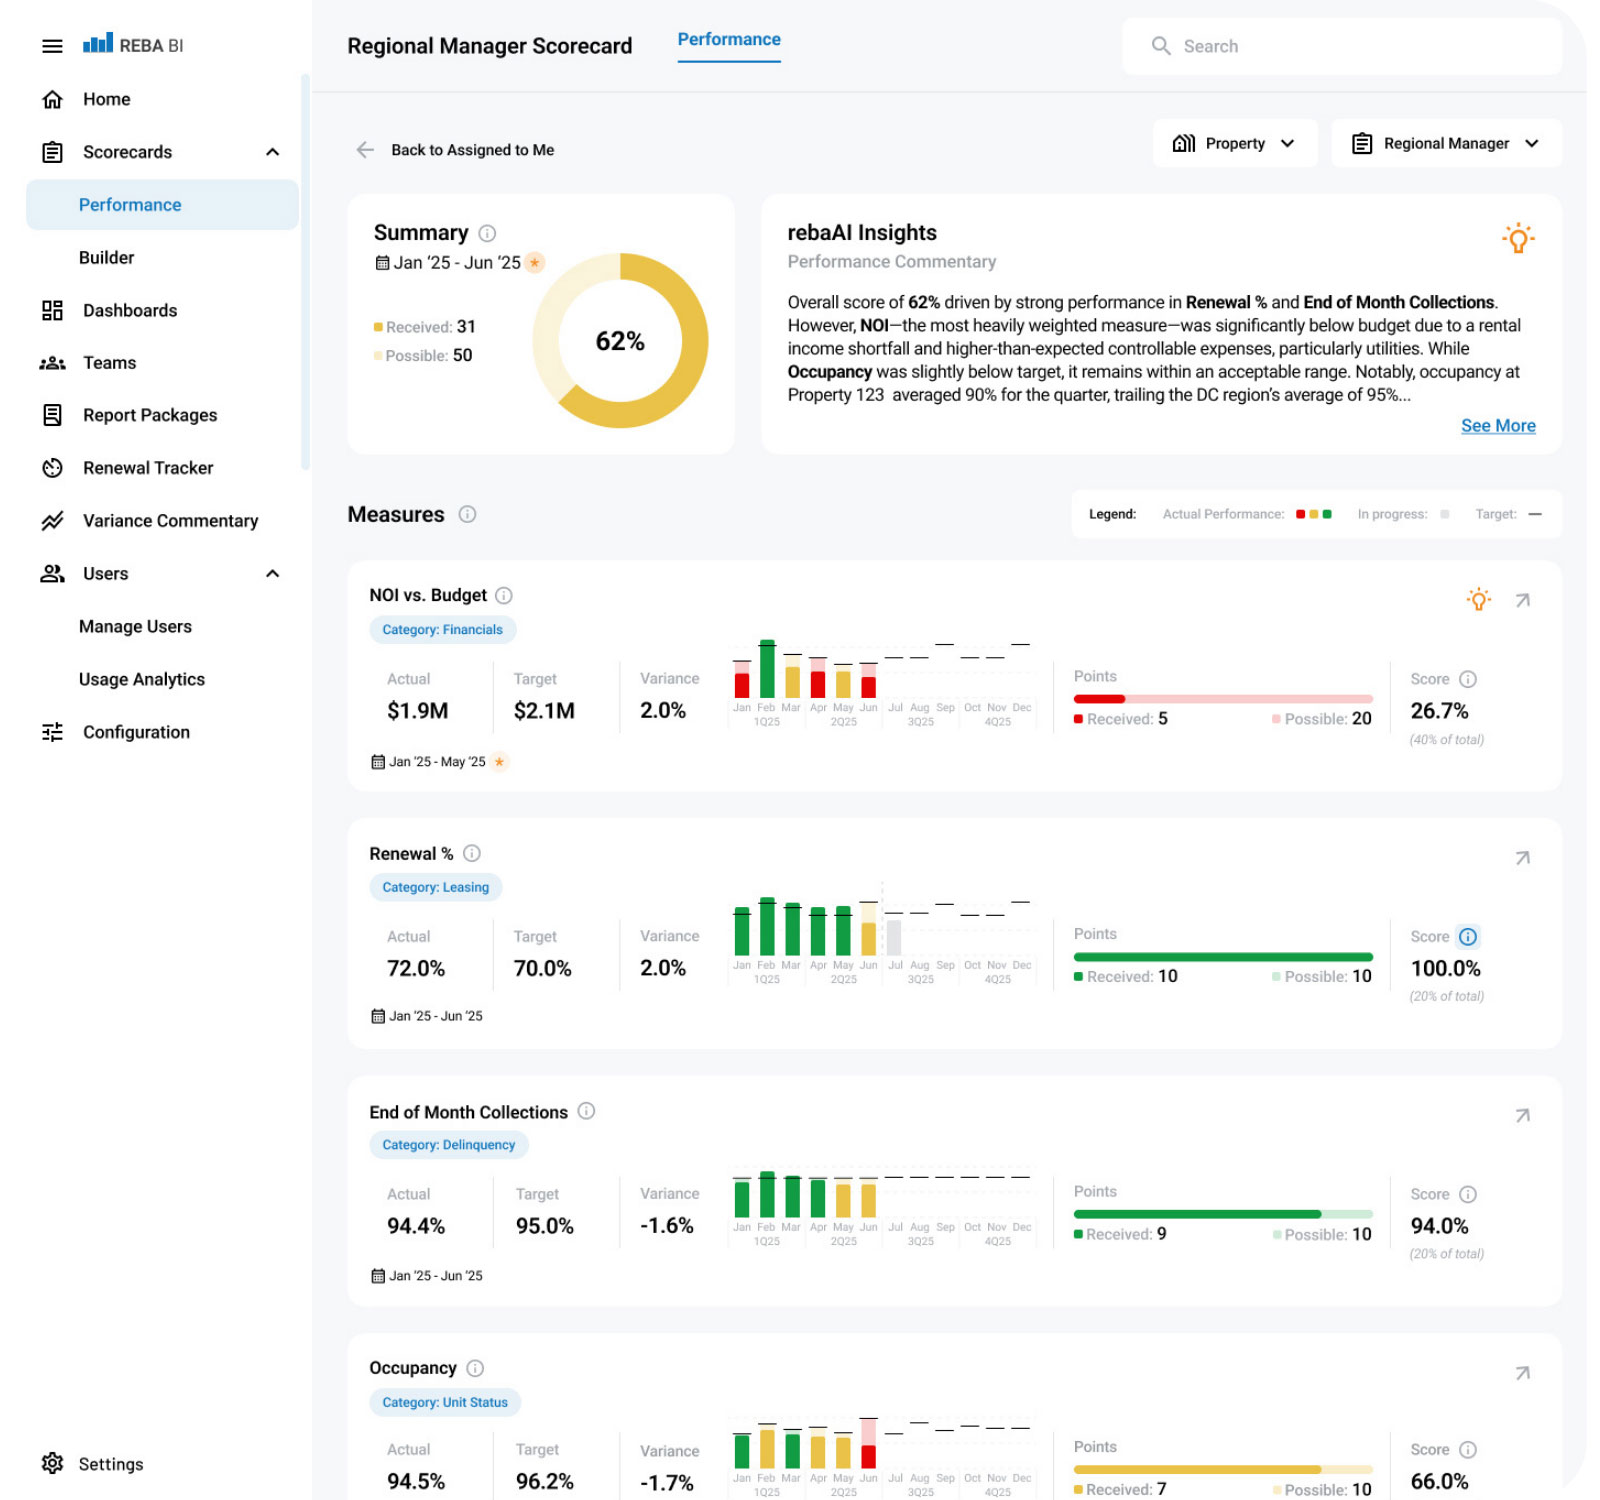Click the Scorecards clipboard icon

click(x=52, y=152)
